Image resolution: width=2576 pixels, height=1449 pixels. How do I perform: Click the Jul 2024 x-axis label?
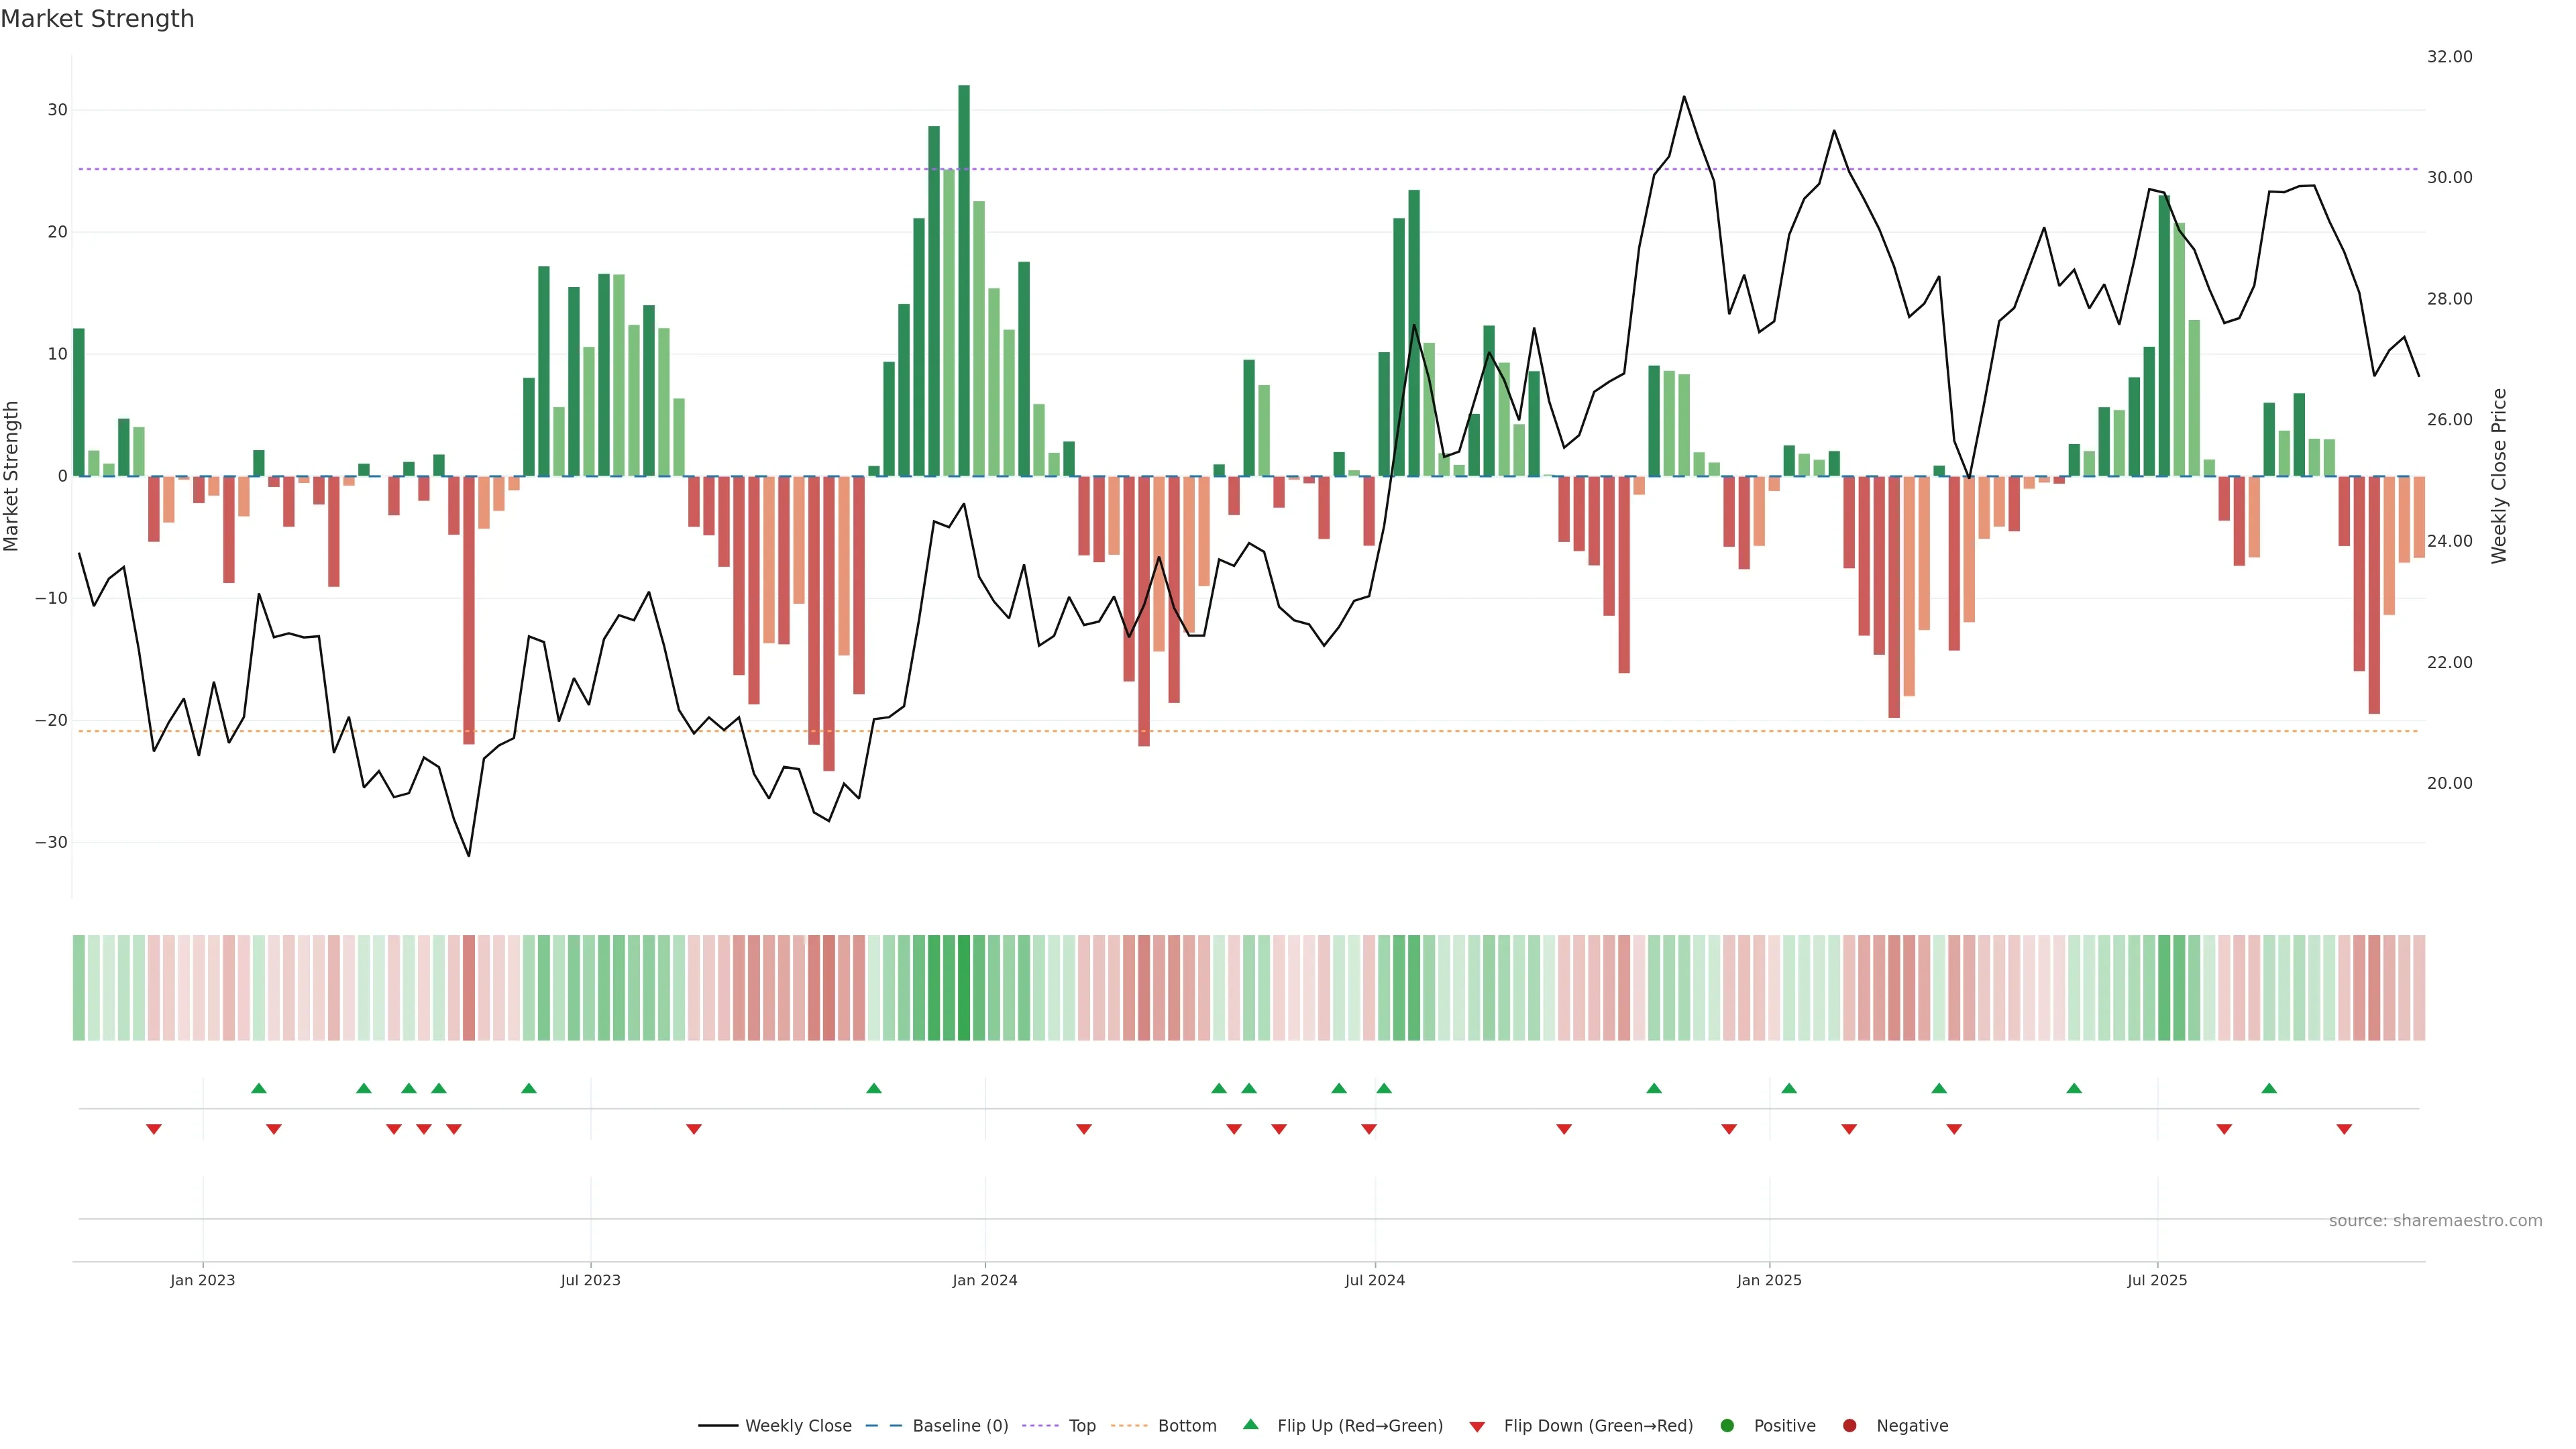click(x=1374, y=1280)
